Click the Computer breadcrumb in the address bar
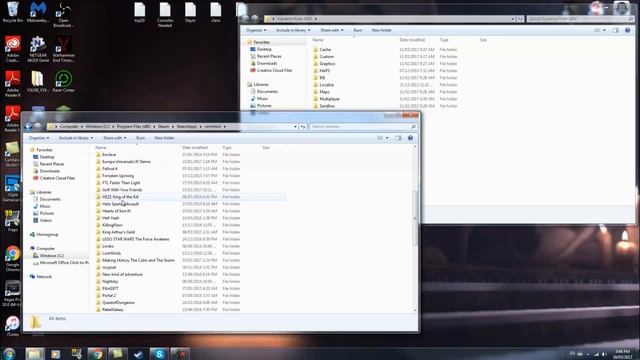Image resolution: width=640 pixels, height=360 pixels. pos(69,127)
